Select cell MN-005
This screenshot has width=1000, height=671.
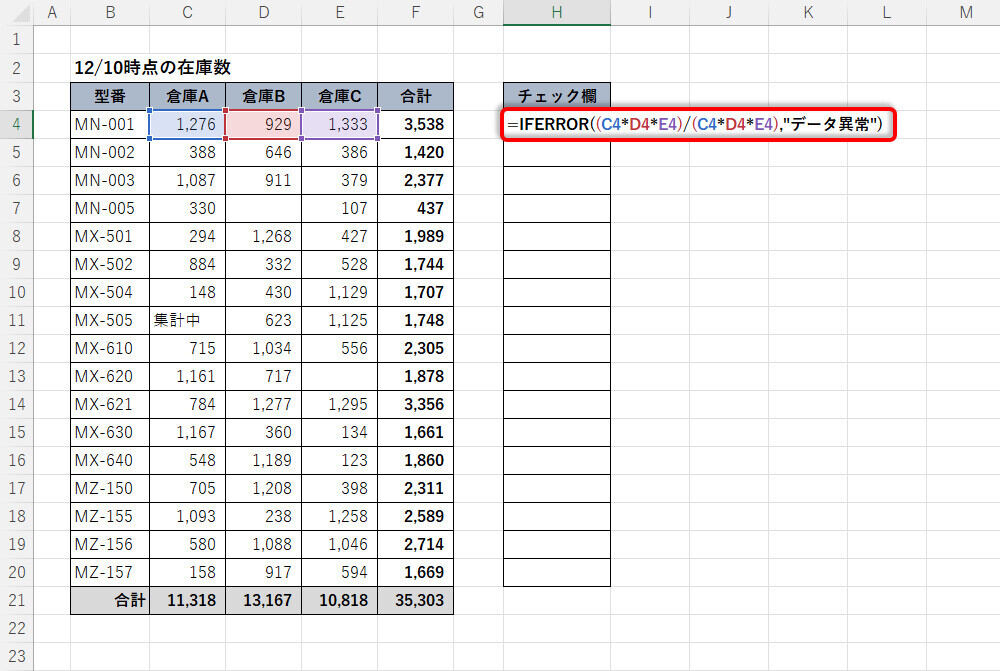(x=110, y=209)
